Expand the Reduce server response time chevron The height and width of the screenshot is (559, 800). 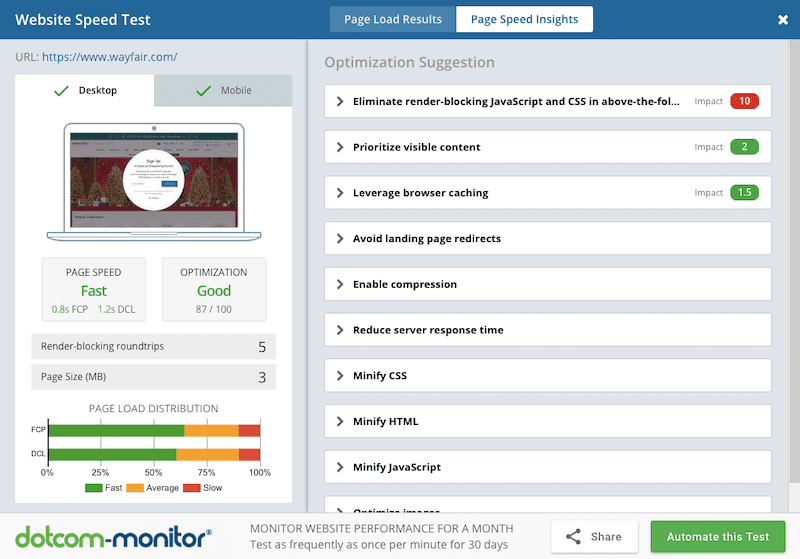pyautogui.click(x=340, y=330)
